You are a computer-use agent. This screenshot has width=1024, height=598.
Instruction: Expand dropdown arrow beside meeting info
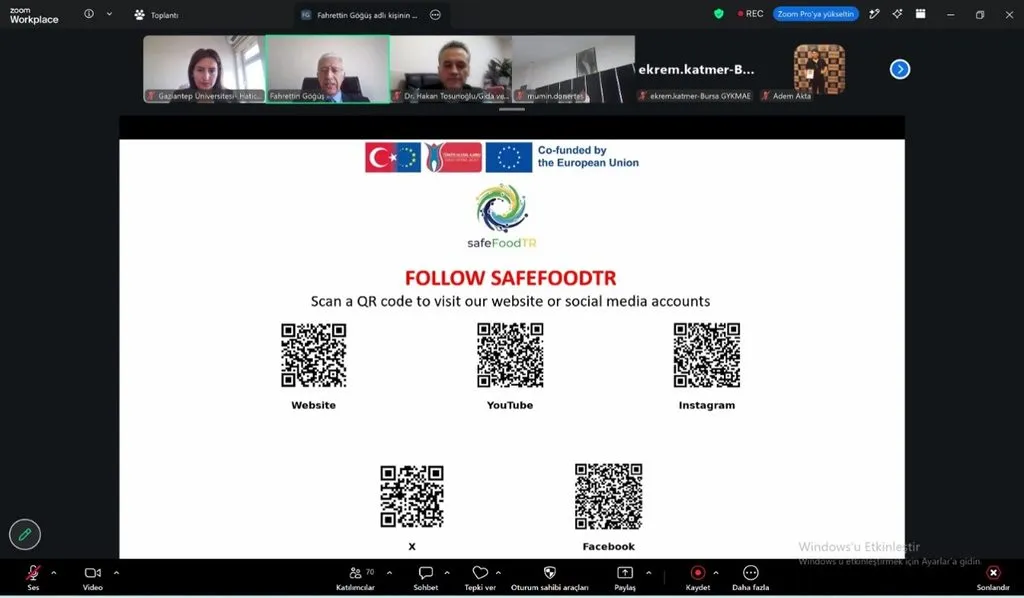coord(109,14)
